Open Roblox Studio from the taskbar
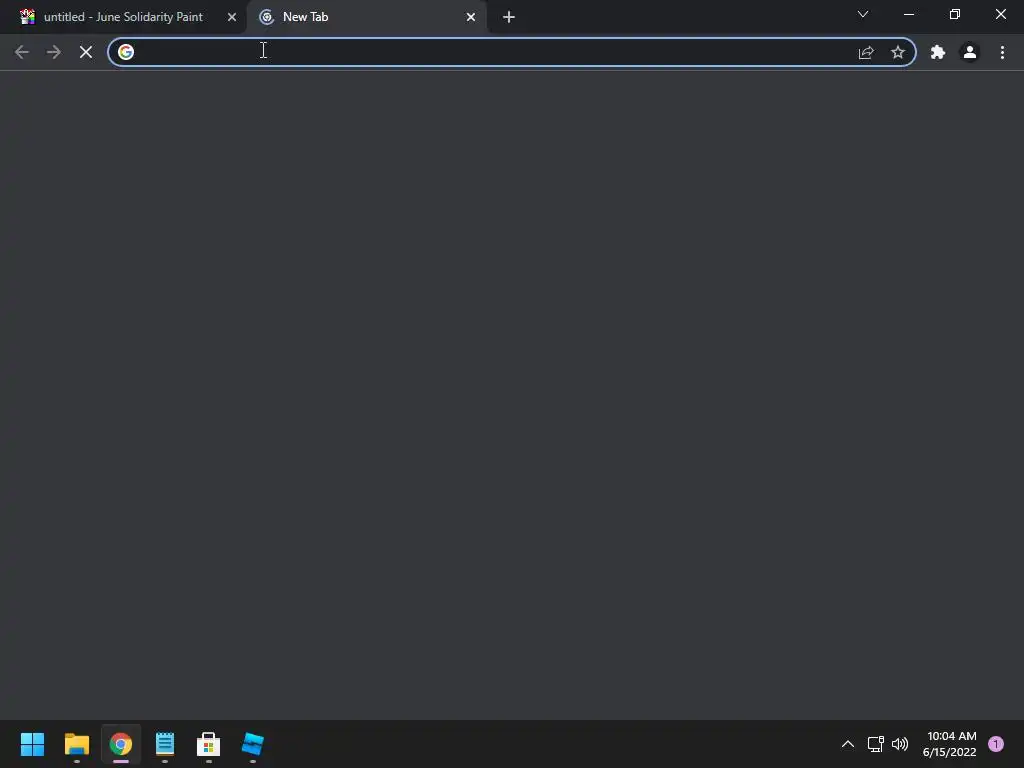Viewport: 1024px width, 768px height. click(253, 744)
